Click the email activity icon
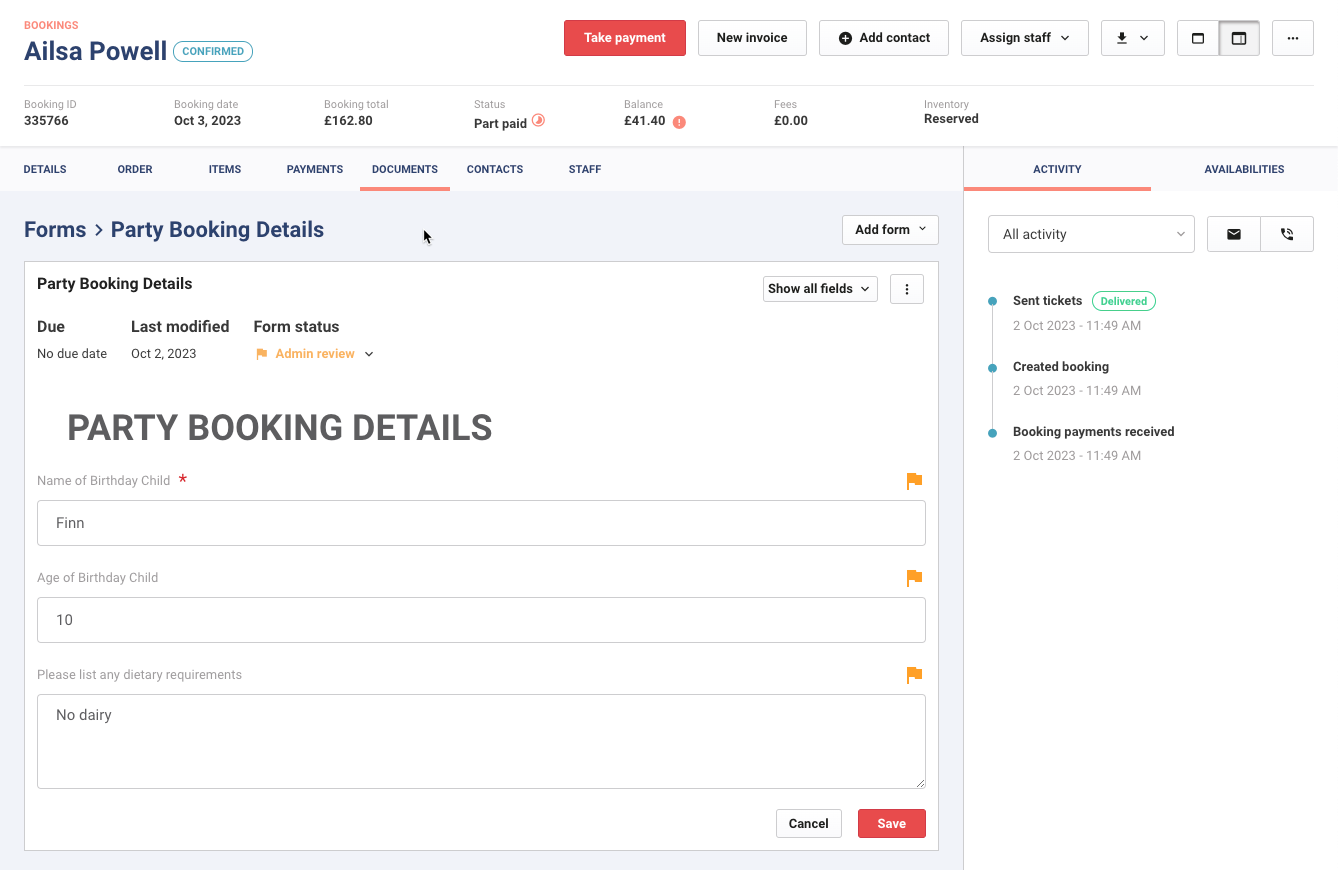 point(1234,234)
